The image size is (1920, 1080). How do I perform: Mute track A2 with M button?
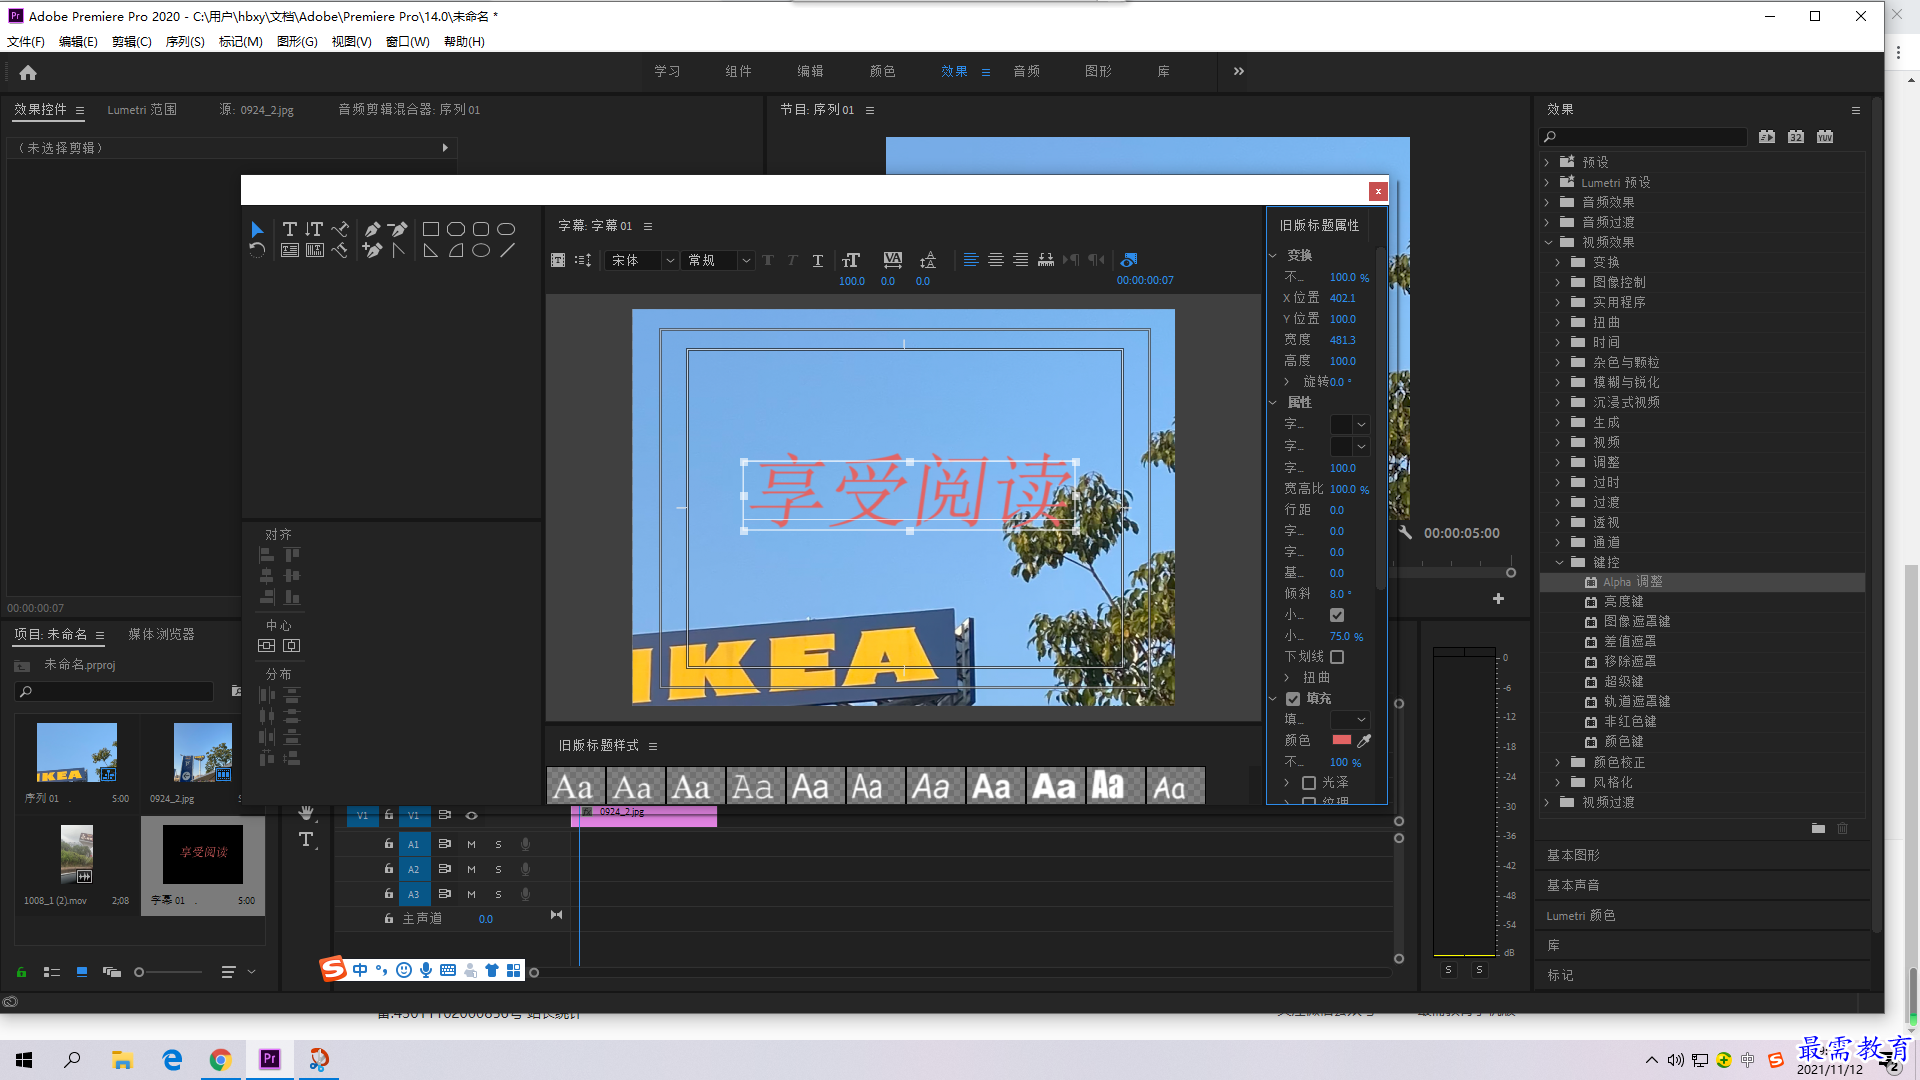[x=471, y=870]
